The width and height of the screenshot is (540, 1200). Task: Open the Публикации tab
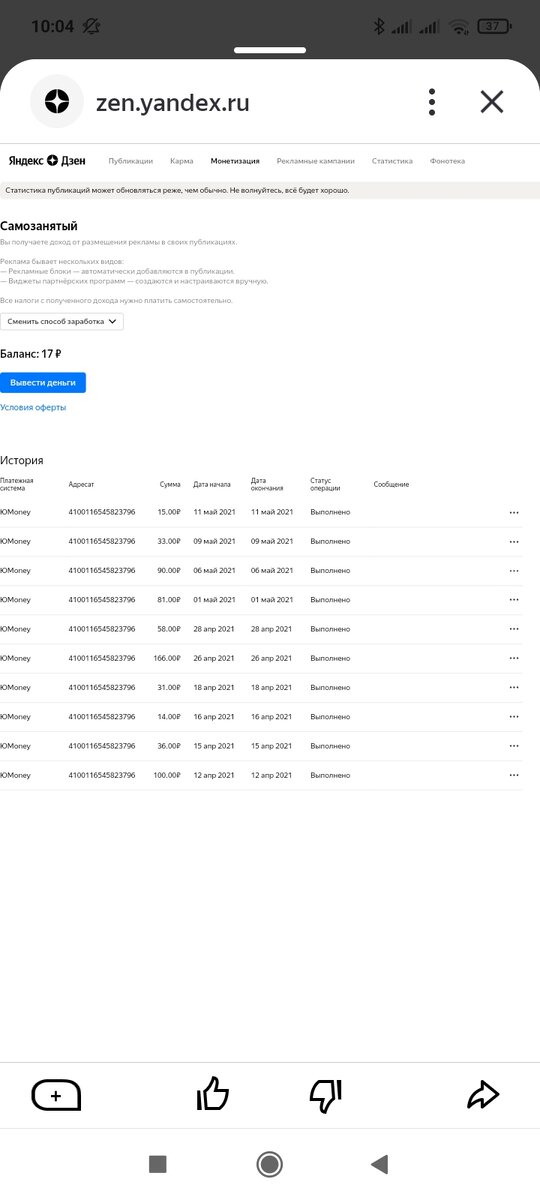pos(131,161)
